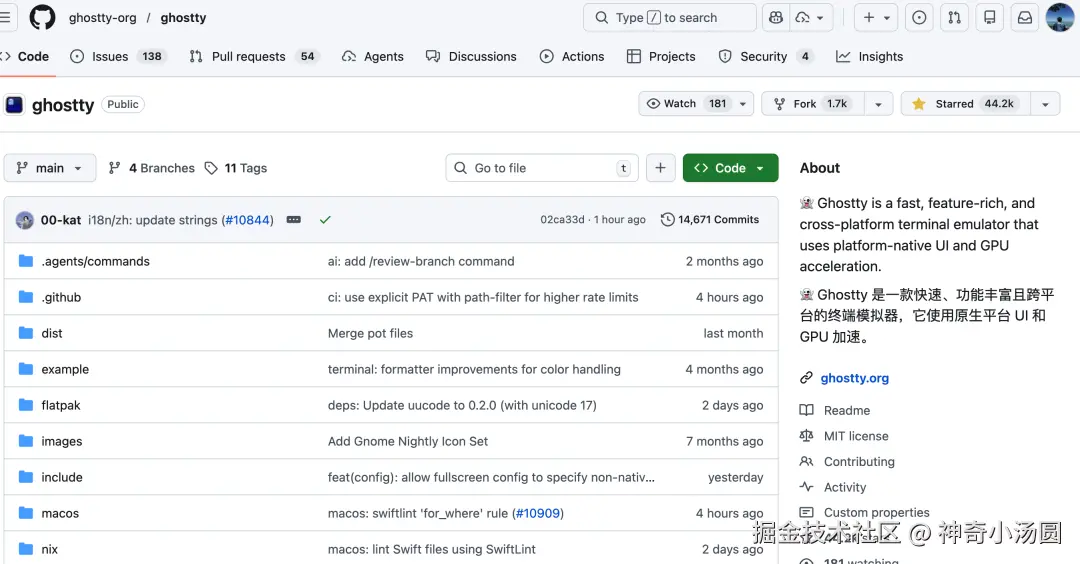Open "Add Gnome Nightly Icon Set" commit
Screen dimensions: 1080x564
click(408, 441)
